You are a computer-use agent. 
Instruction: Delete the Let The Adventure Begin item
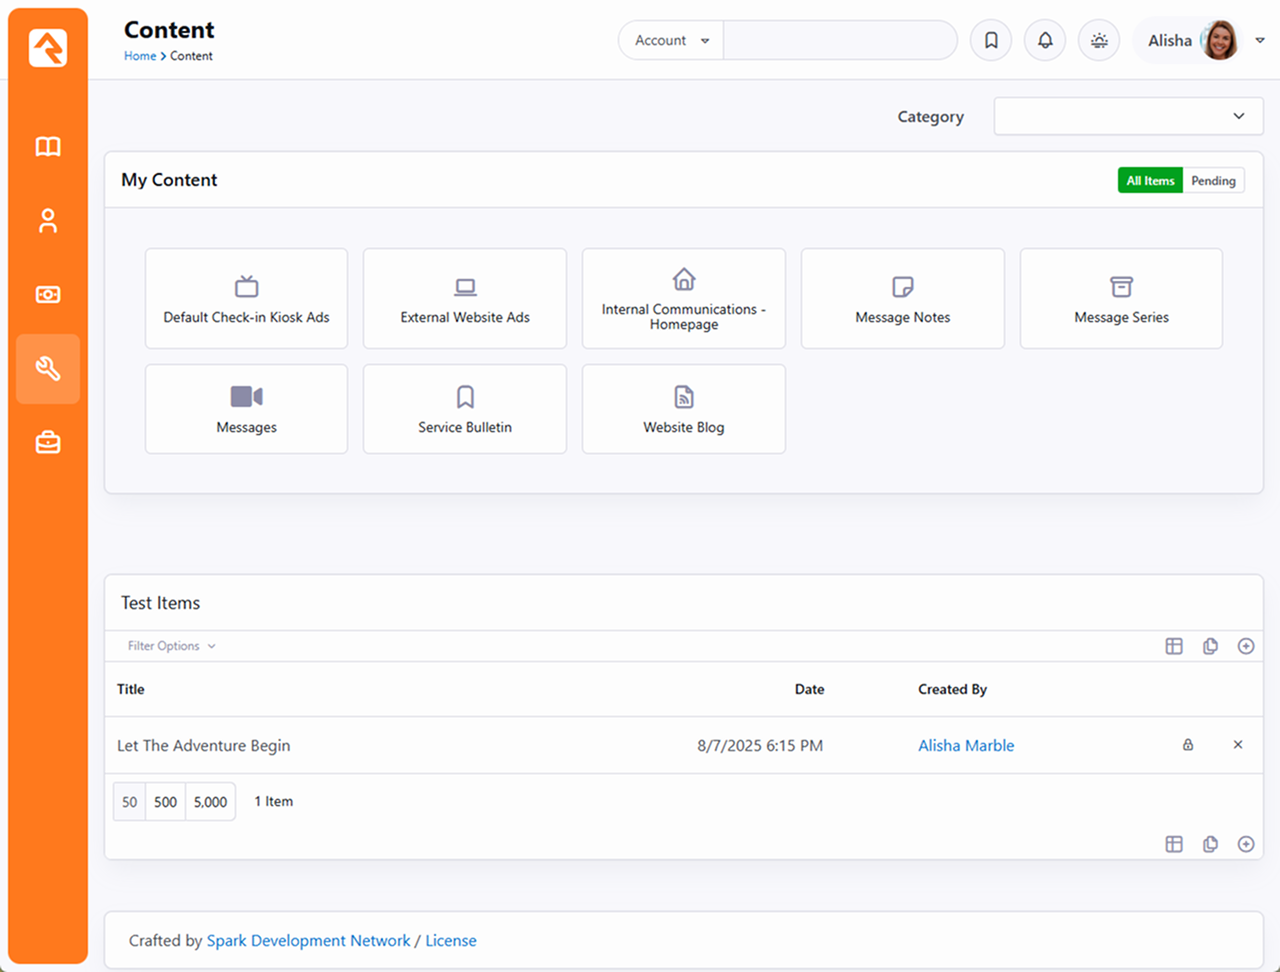point(1238,745)
